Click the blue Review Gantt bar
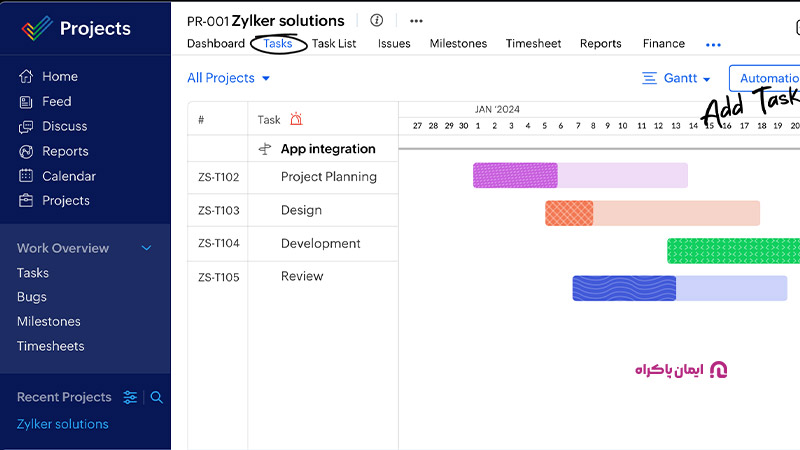 point(680,288)
